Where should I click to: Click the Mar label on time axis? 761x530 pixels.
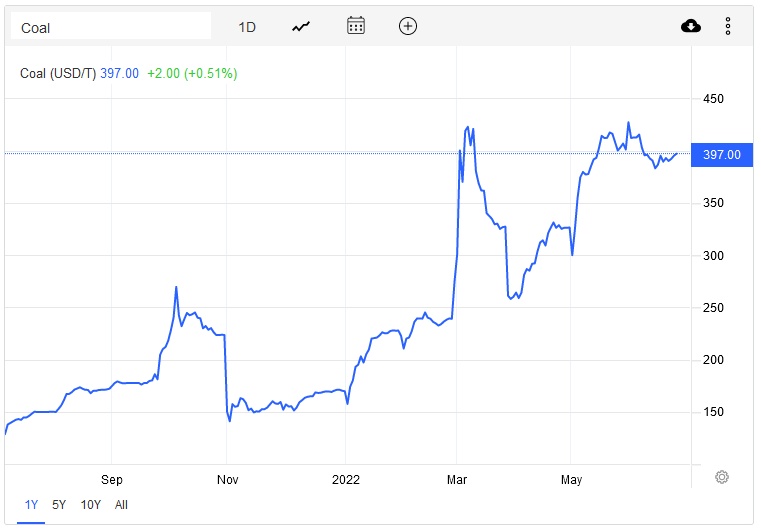click(457, 479)
